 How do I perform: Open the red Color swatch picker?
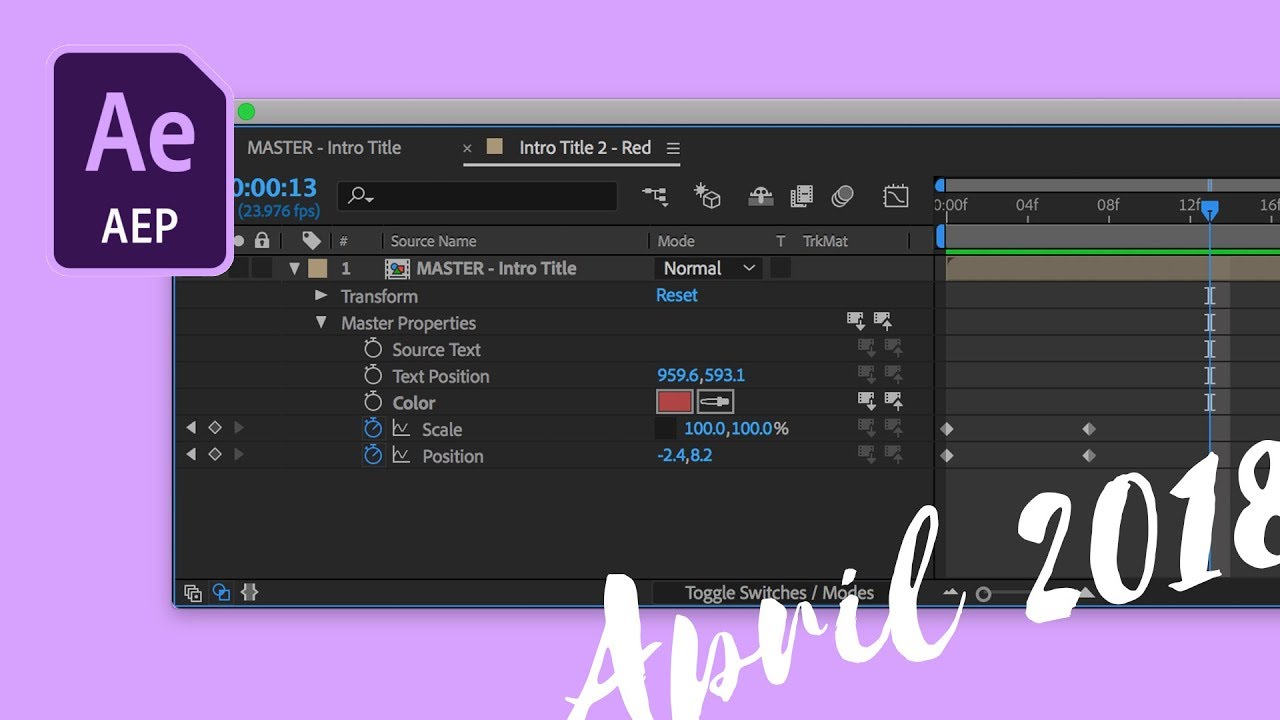tap(675, 402)
